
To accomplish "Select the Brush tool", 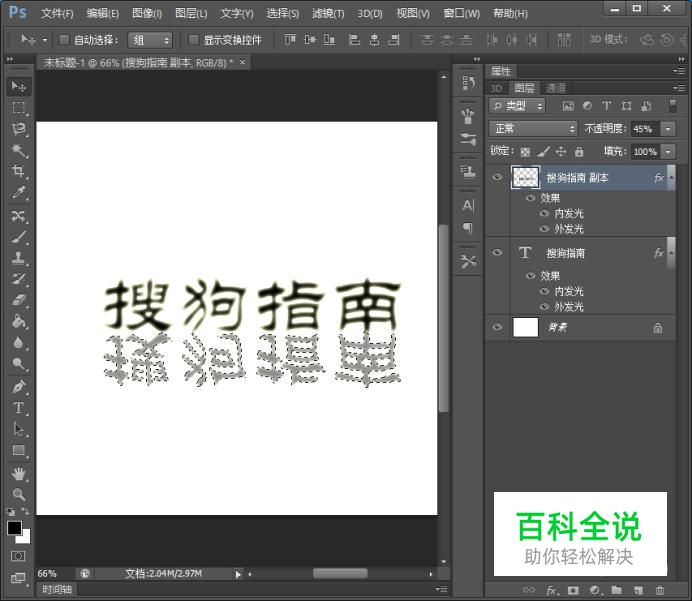I will tap(18, 237).
